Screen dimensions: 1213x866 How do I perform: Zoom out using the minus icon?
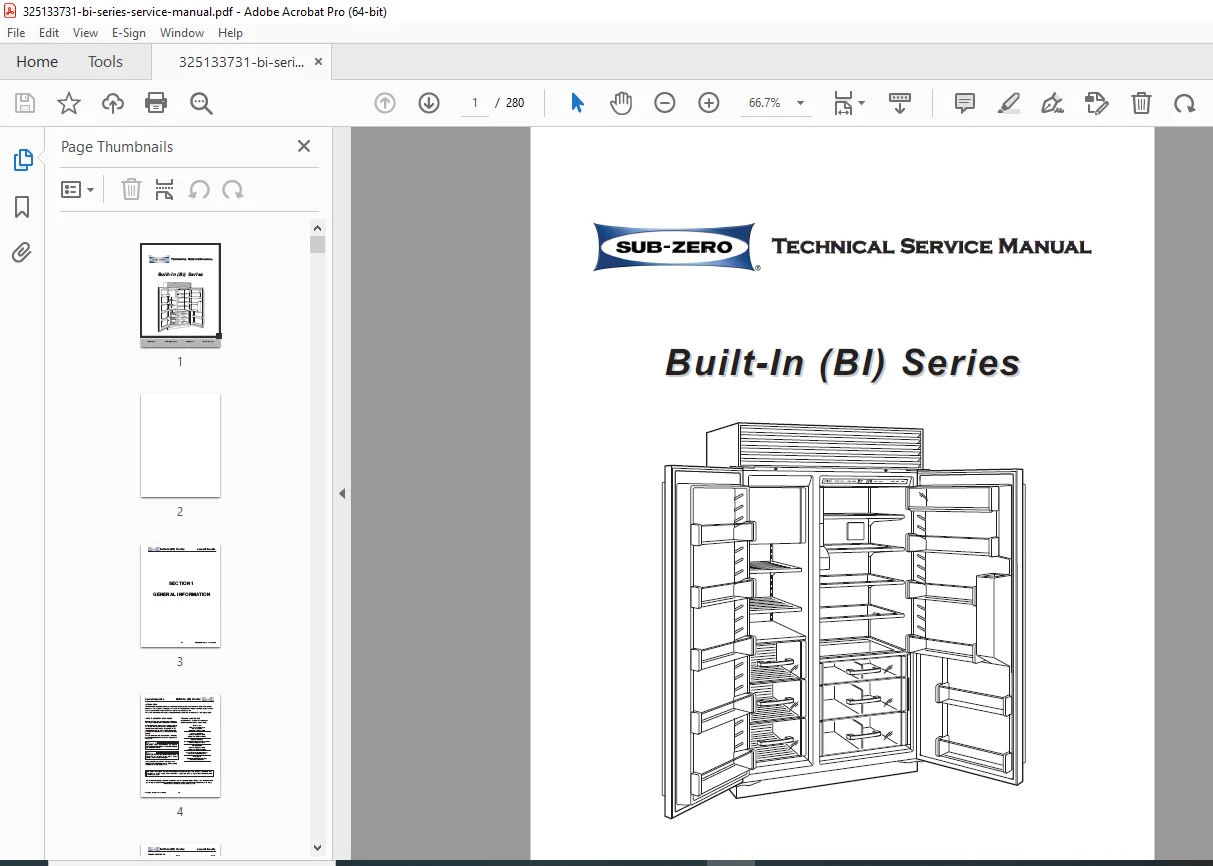pyautogui.click(x=665, y=103)
